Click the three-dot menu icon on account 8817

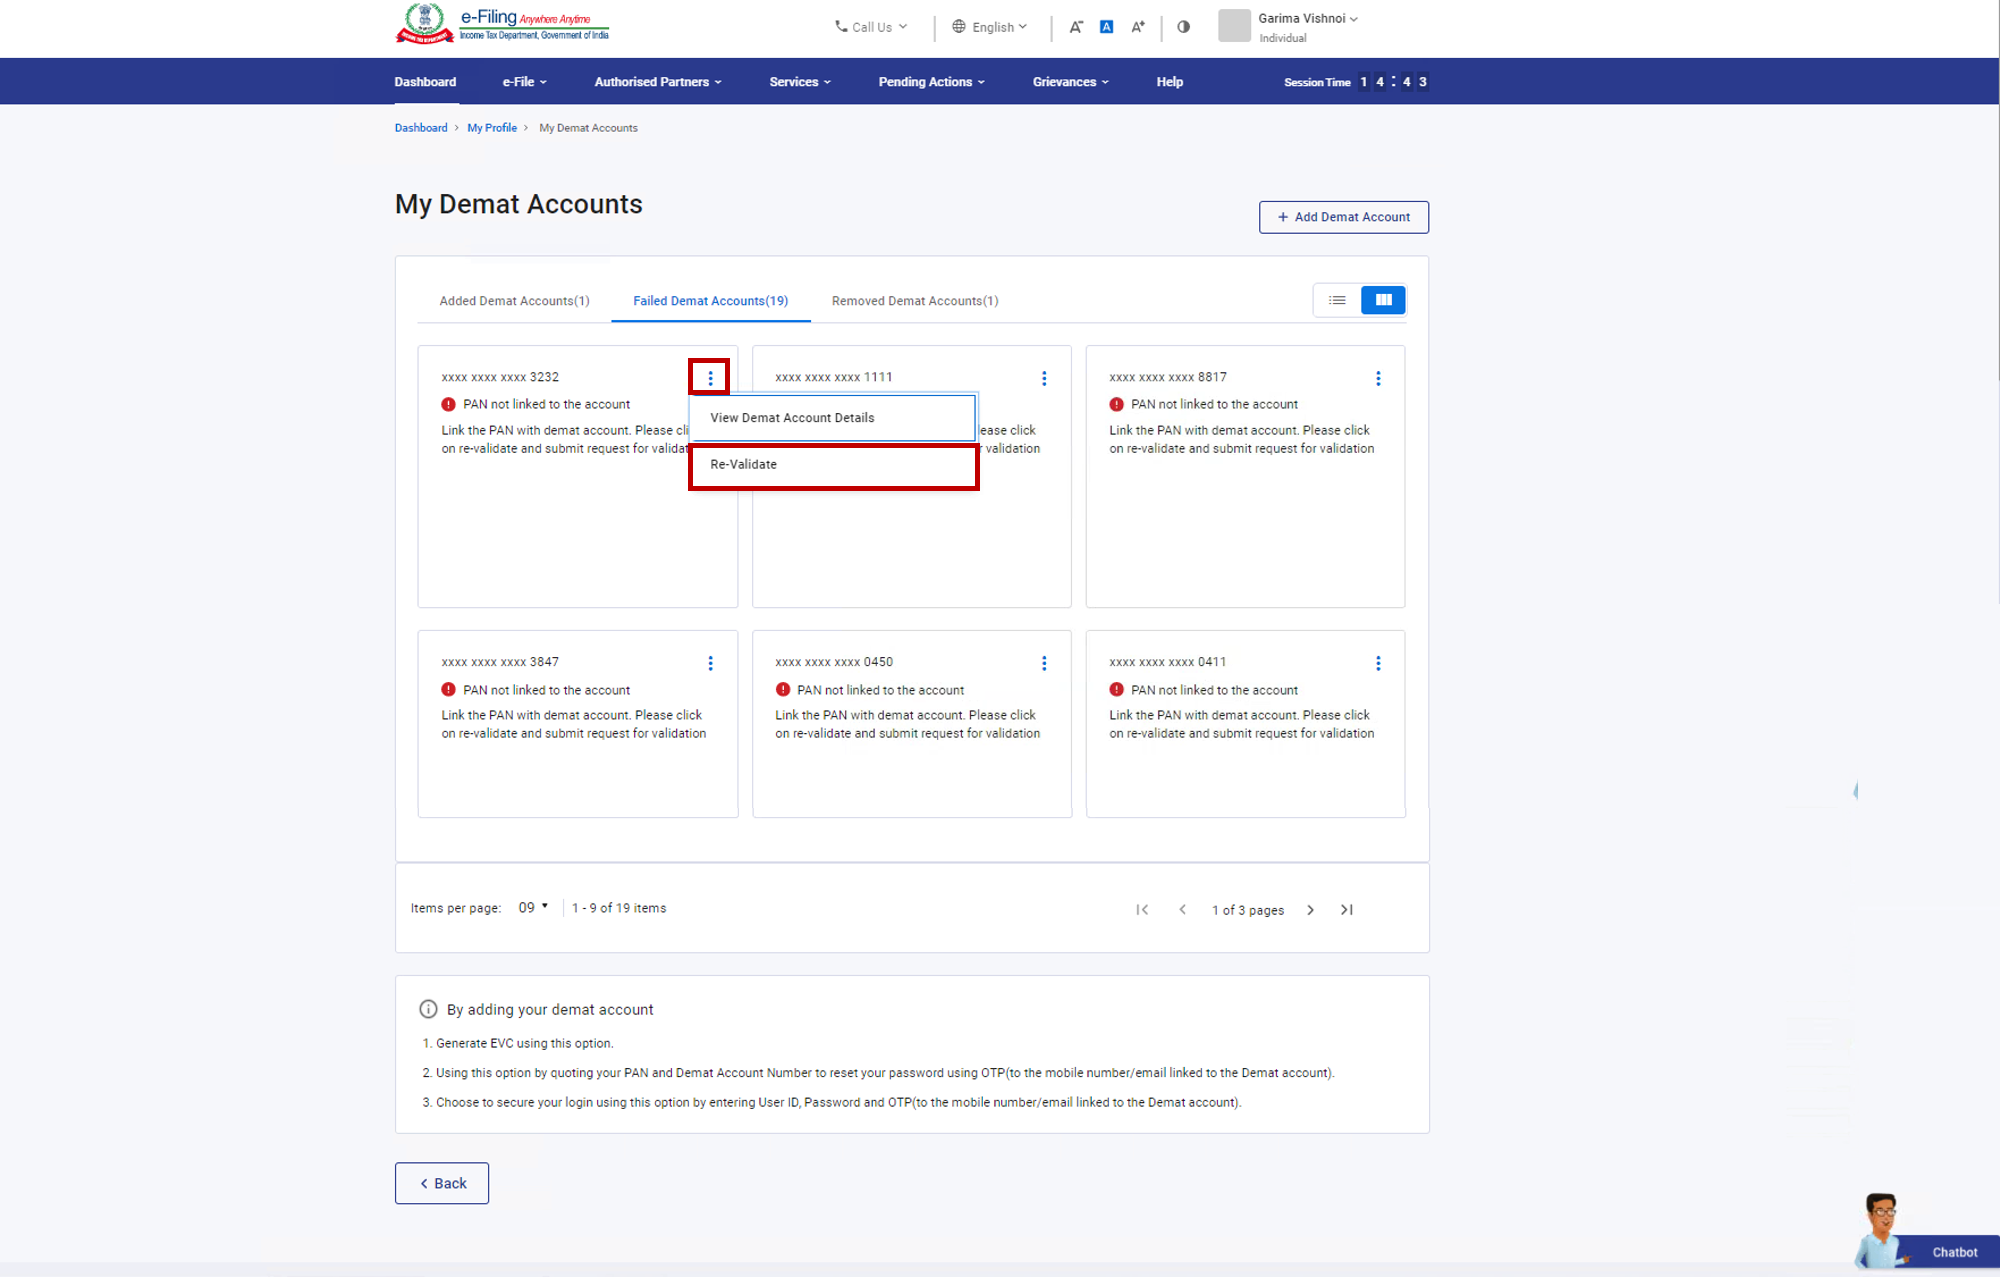1378,378
